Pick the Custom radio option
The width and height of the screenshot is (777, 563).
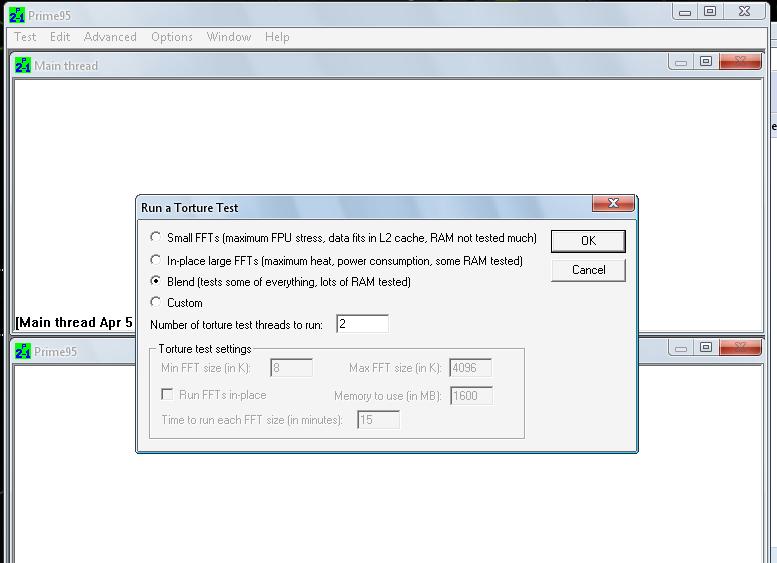(156, 302)
